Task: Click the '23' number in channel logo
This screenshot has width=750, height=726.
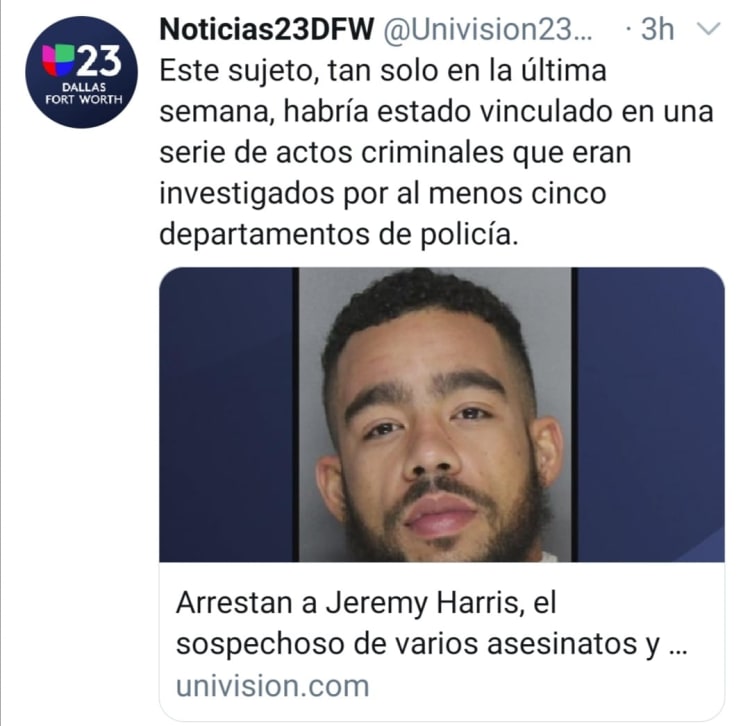Action: (99, 61)
